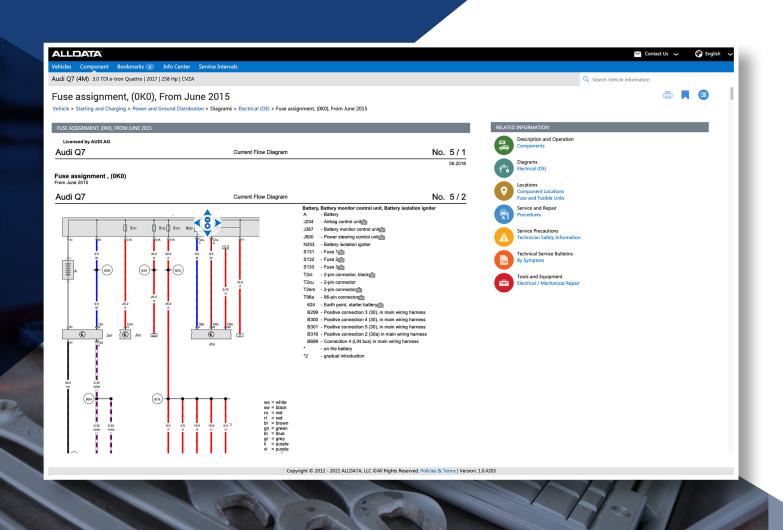Click the round blue article view icon

click(705, 96)
